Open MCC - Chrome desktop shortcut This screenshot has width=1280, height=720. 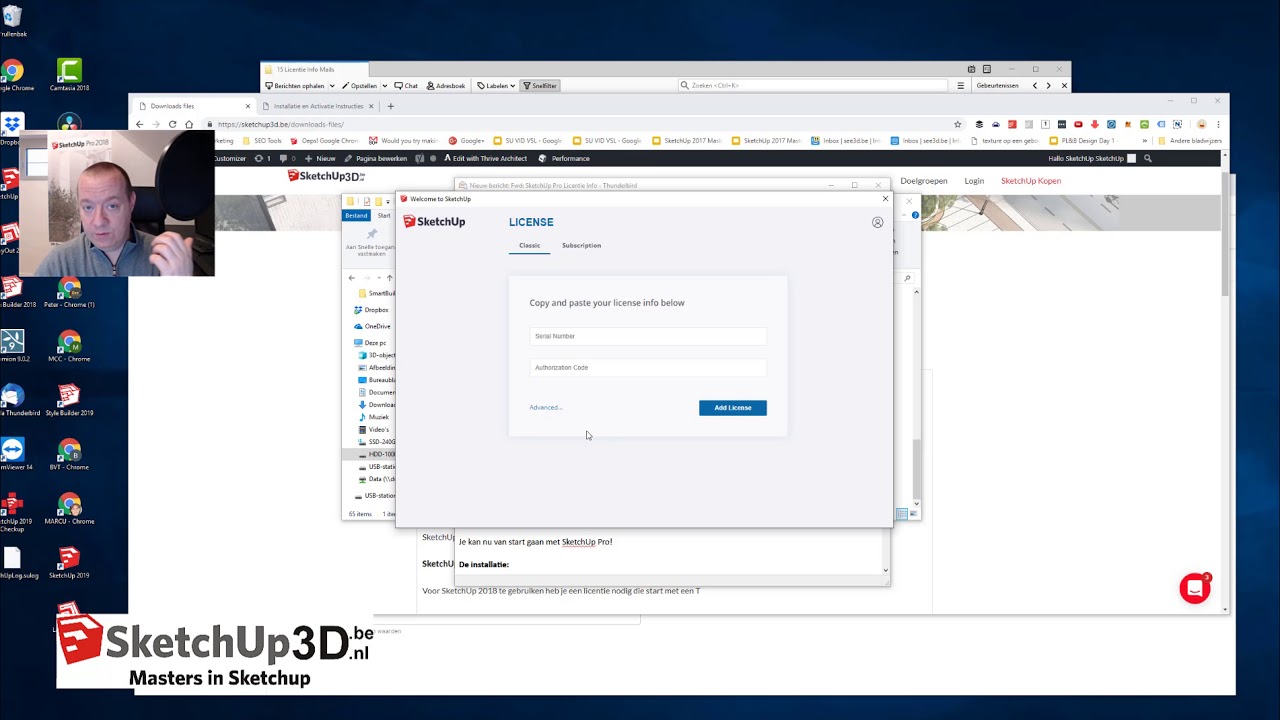[69, 346]
